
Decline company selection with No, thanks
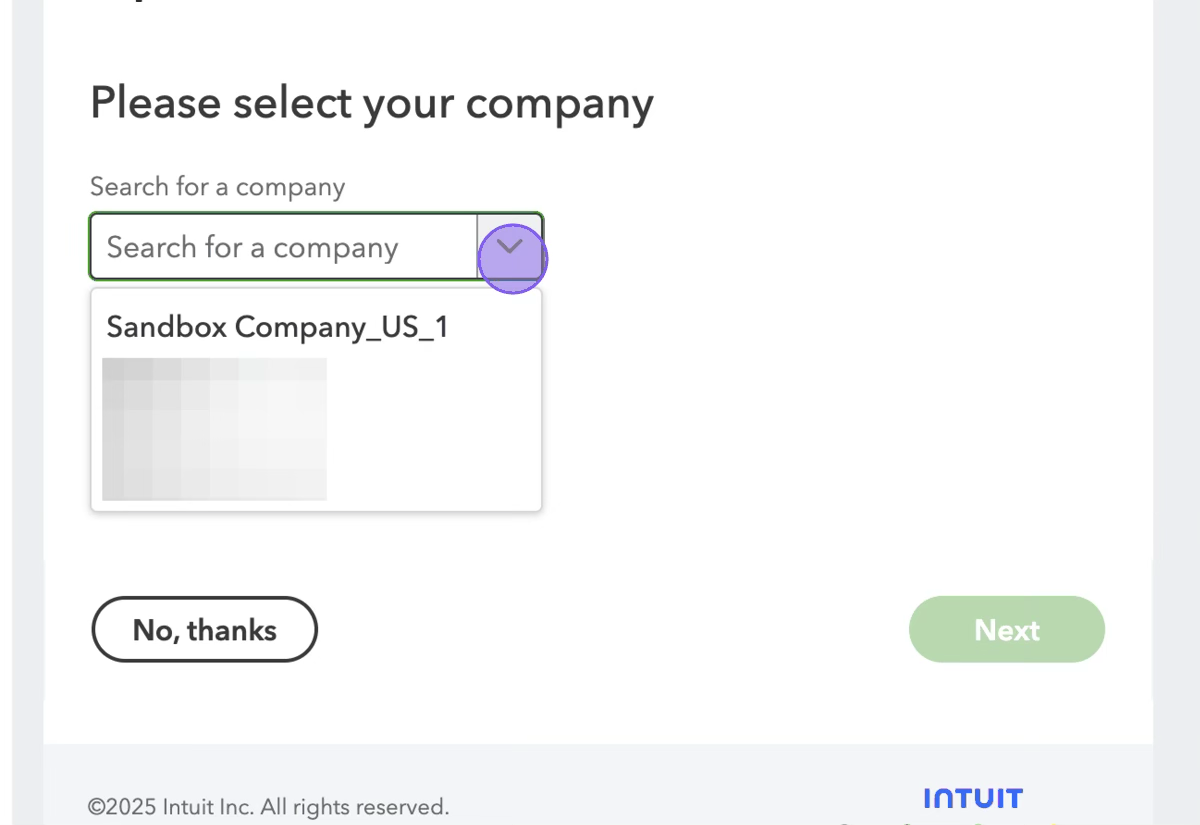[204, 629]
